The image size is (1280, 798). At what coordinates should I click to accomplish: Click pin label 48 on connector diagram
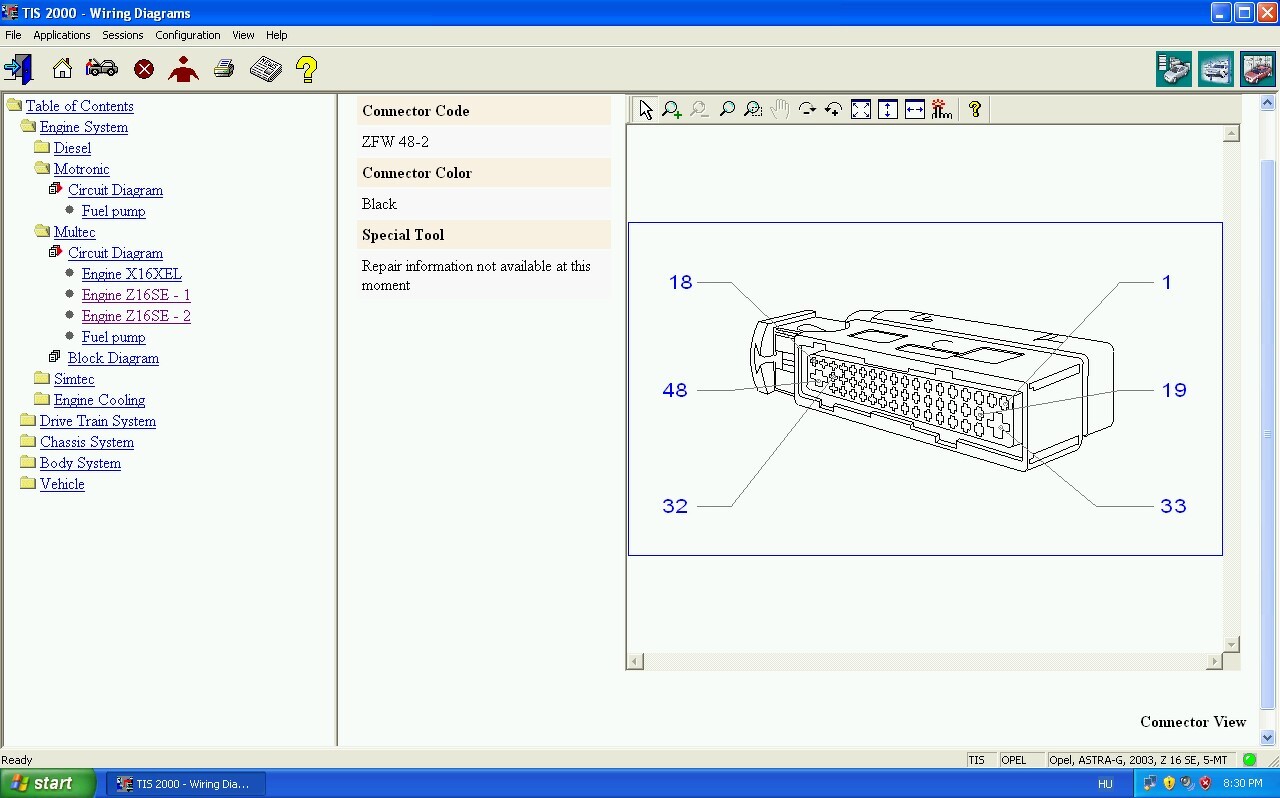(x=675, y=390)
